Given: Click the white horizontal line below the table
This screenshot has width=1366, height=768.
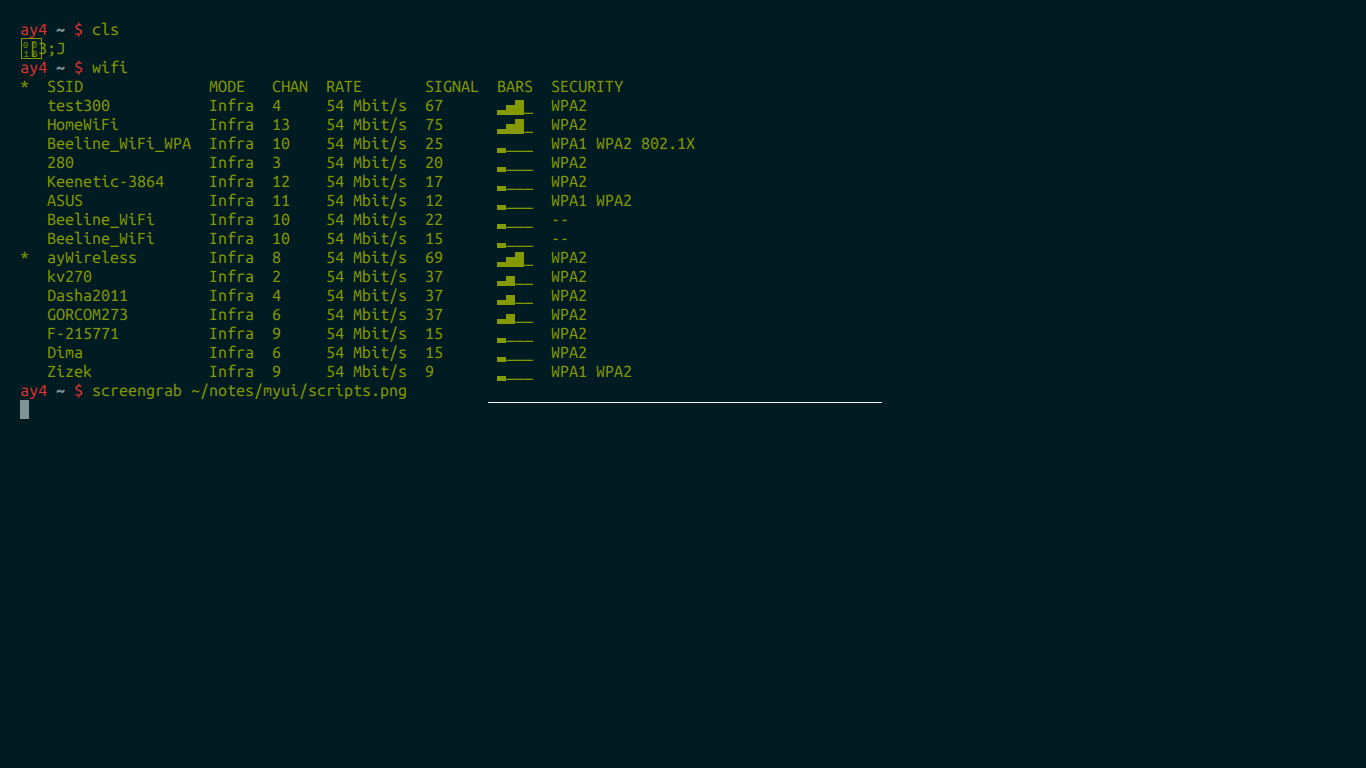Looking at the screenshot, I should (x=684, y=402).
